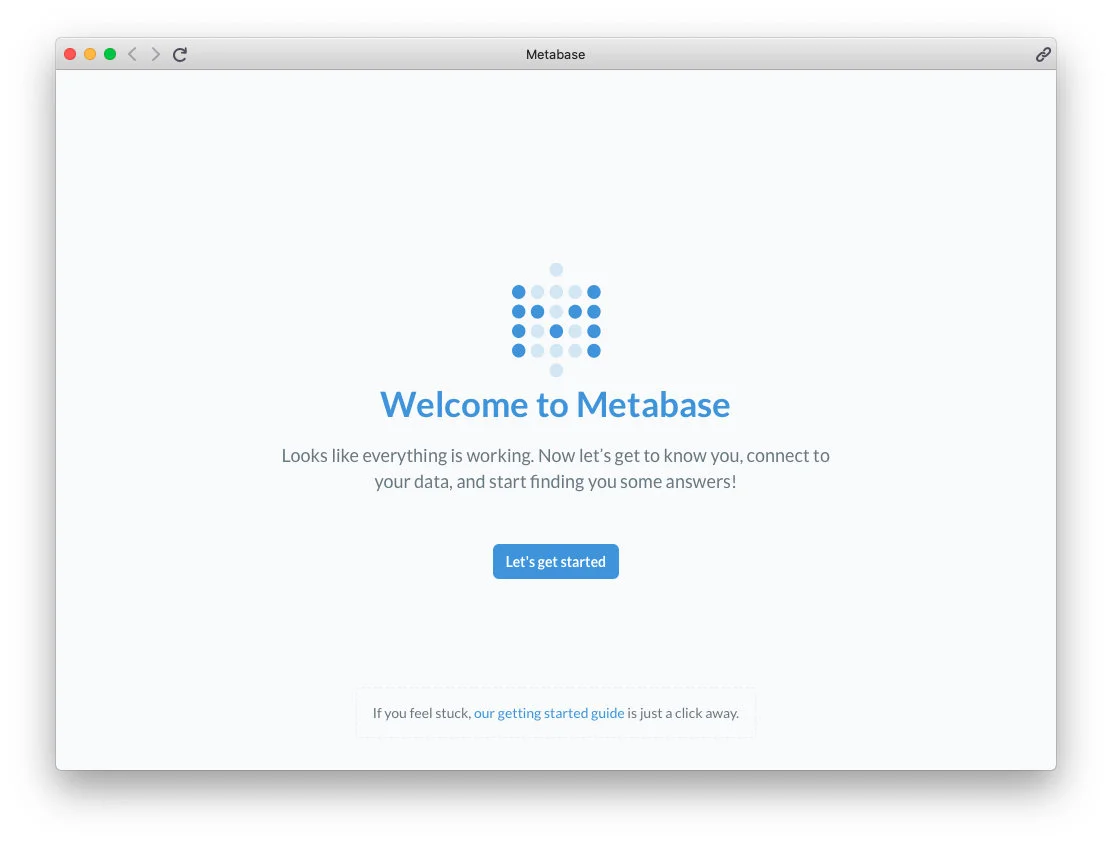Maximize the window with the green button
Image resolution: width=1112 pixels, height=844 pixels.
pyautogui.click(x=110, y=55)
